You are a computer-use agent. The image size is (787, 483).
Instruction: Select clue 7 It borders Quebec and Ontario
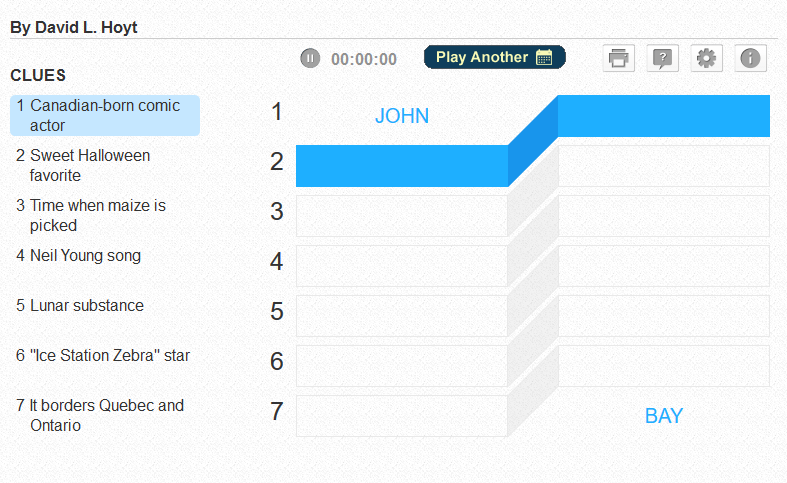pos(105,415)
